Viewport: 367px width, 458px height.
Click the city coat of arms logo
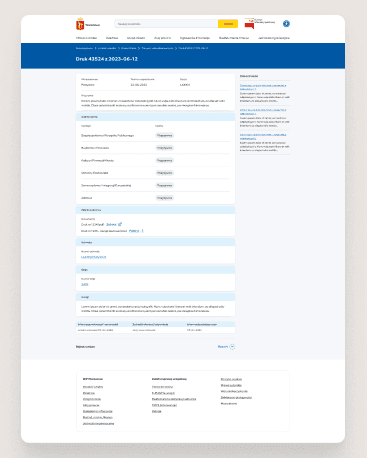click(80, 24)
